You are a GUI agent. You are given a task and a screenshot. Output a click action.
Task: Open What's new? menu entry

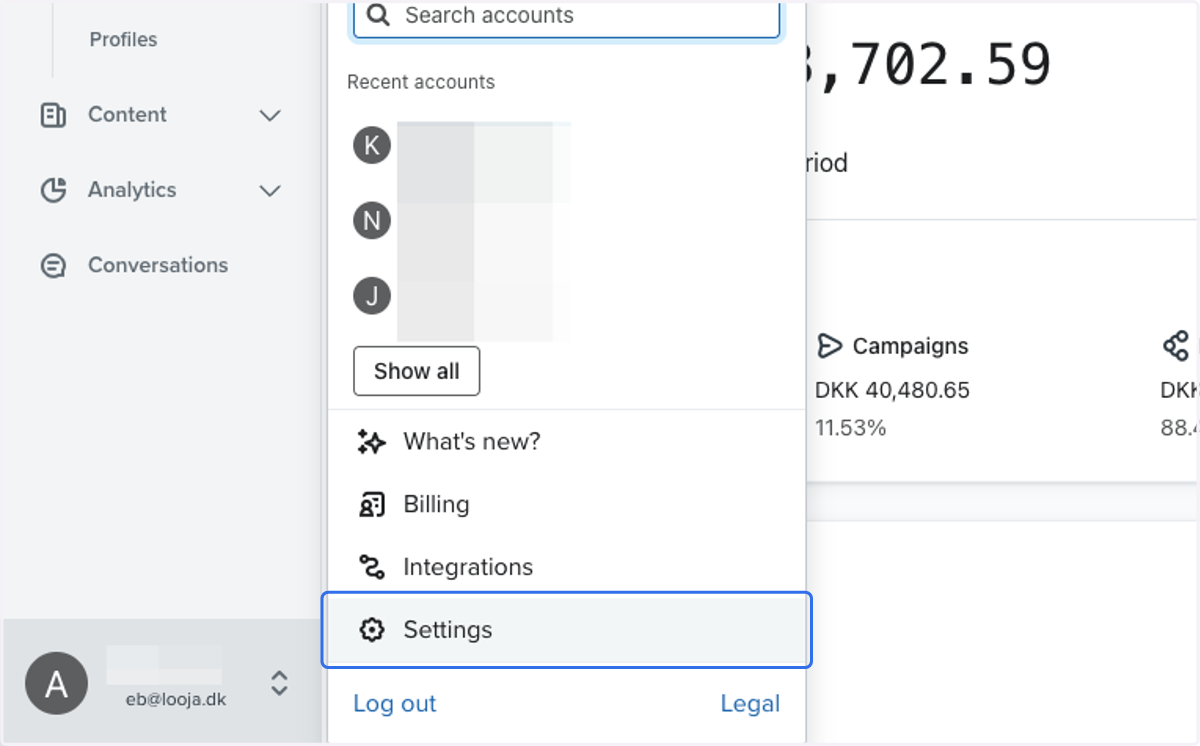point(566,442)
